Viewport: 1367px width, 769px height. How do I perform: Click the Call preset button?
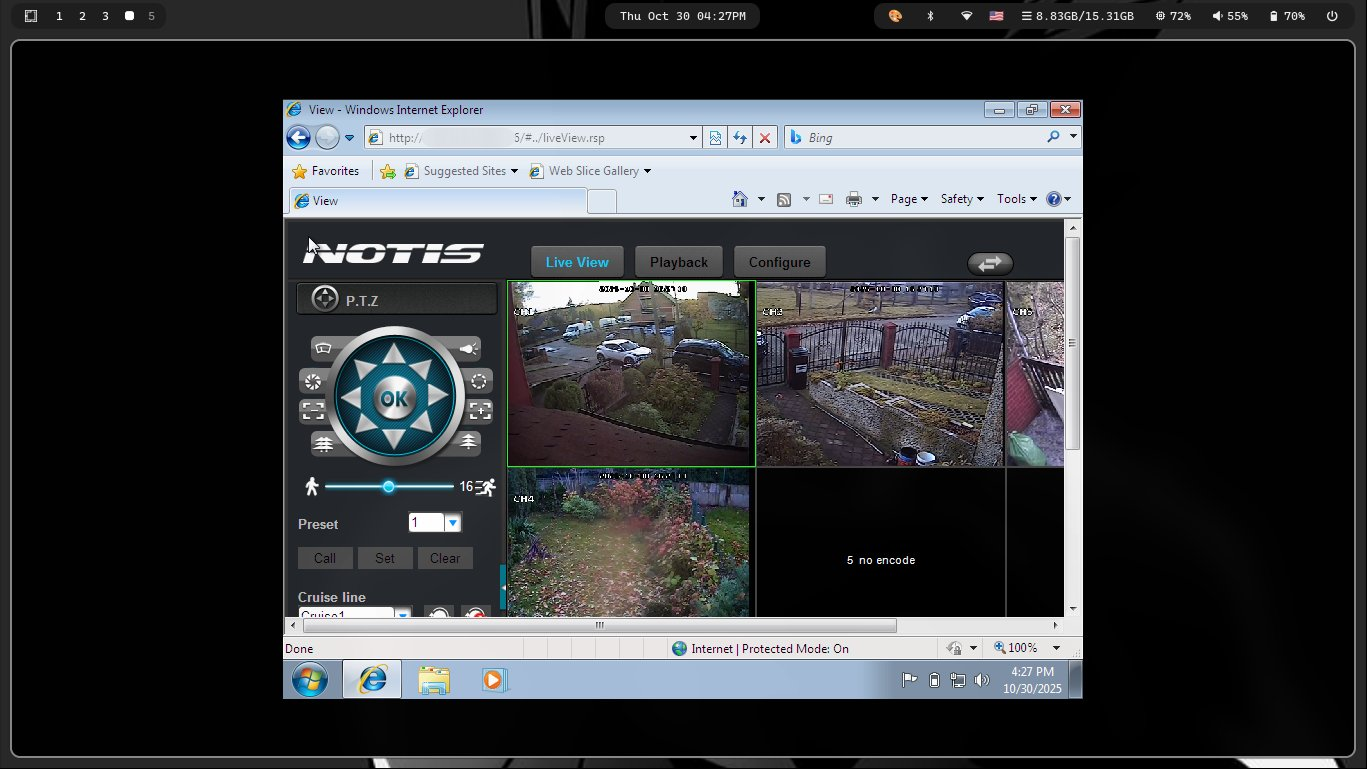click(x=325, y=558)
